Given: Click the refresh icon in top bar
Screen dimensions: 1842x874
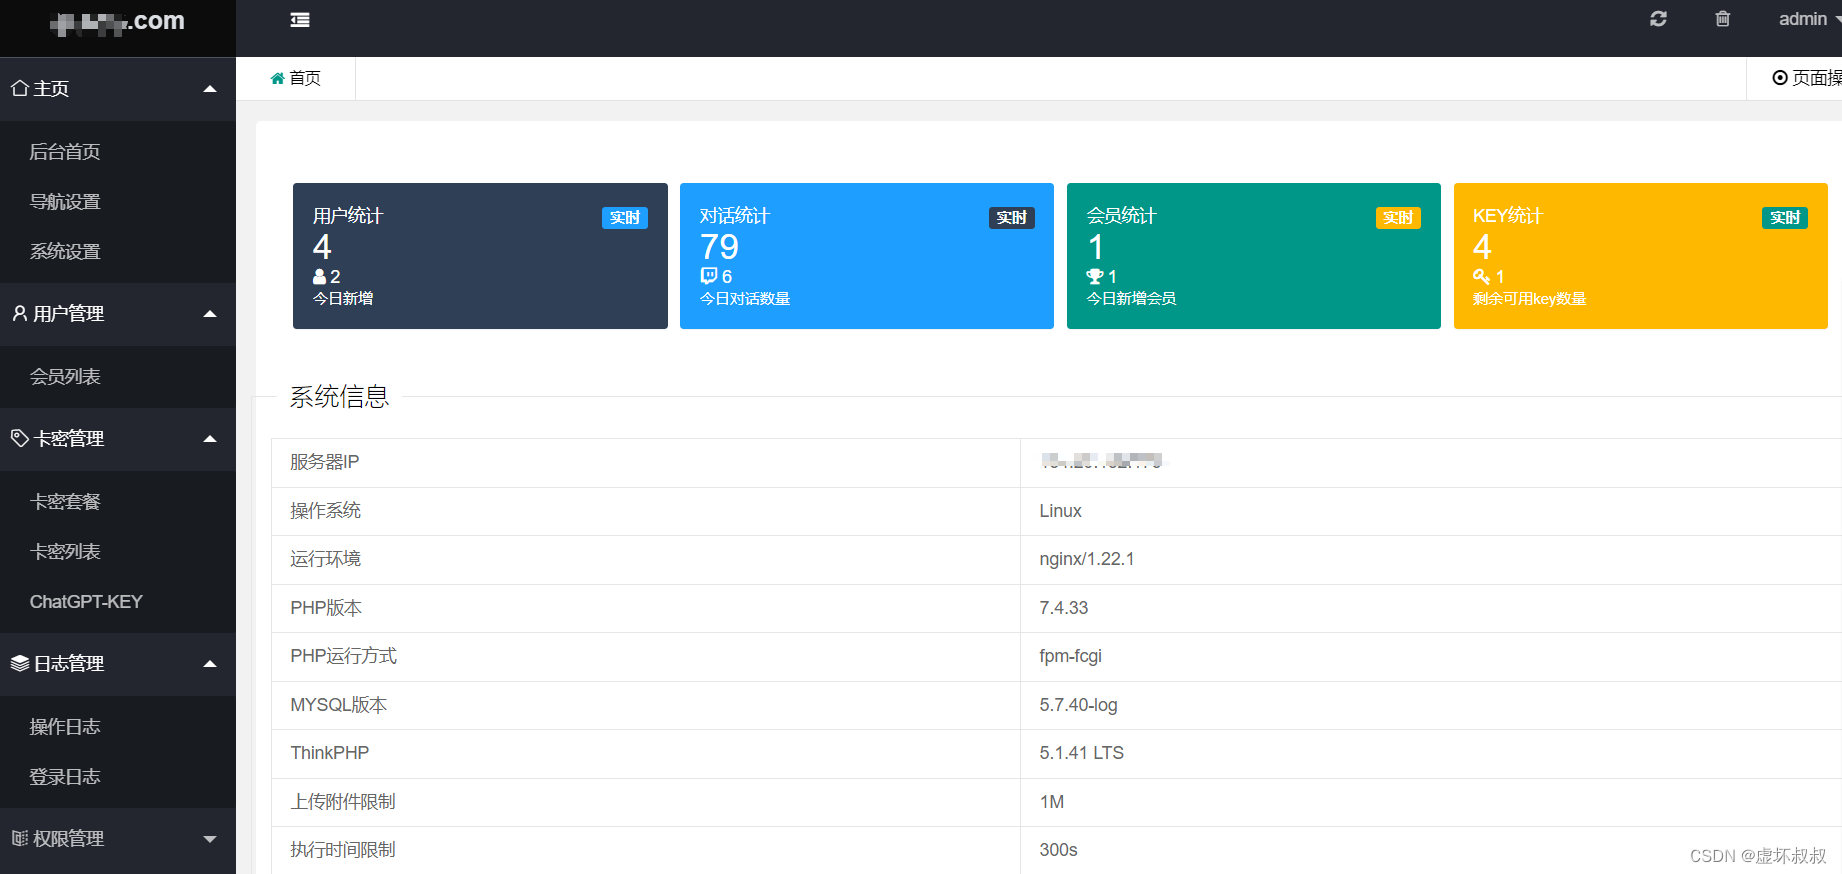Looking at the screenshot, I should 1658,19.
